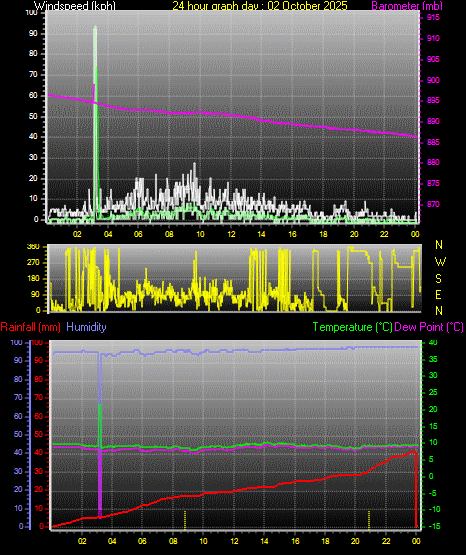Viewport: 466px width, 555px height.
Task: Click red 10 on Rainfall scale
Action: pos(39,508)
